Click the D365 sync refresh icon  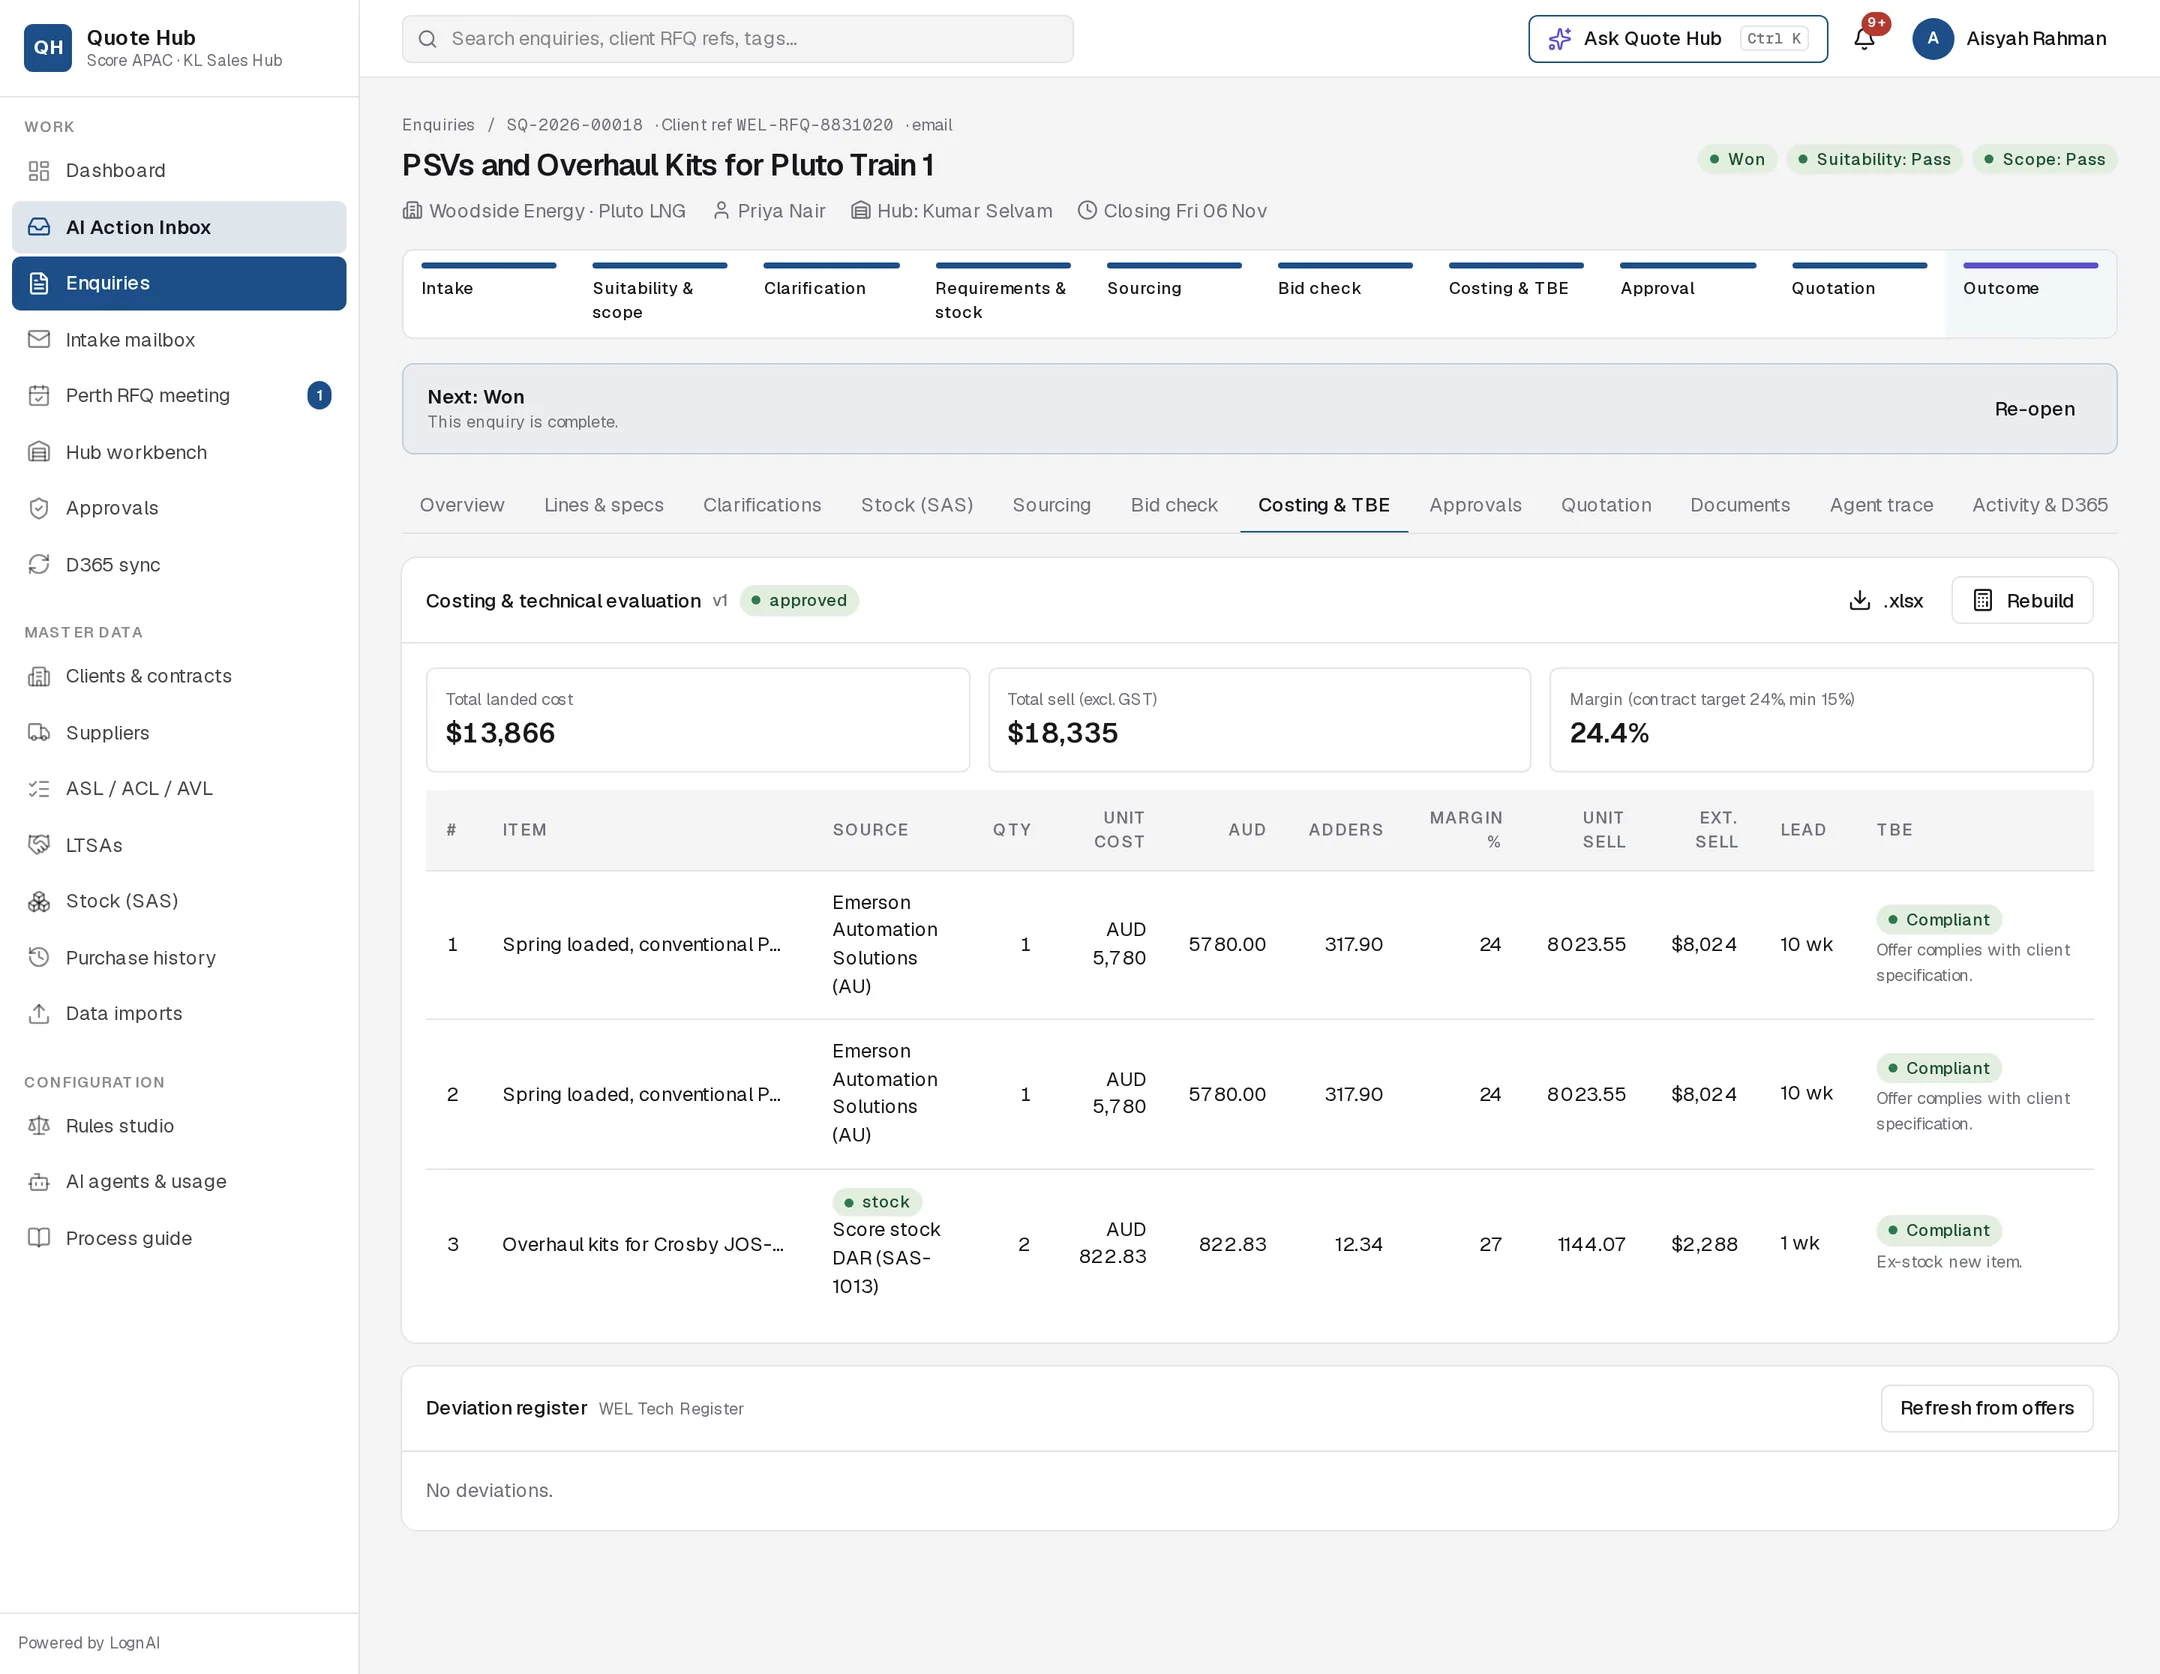point(39,564)
